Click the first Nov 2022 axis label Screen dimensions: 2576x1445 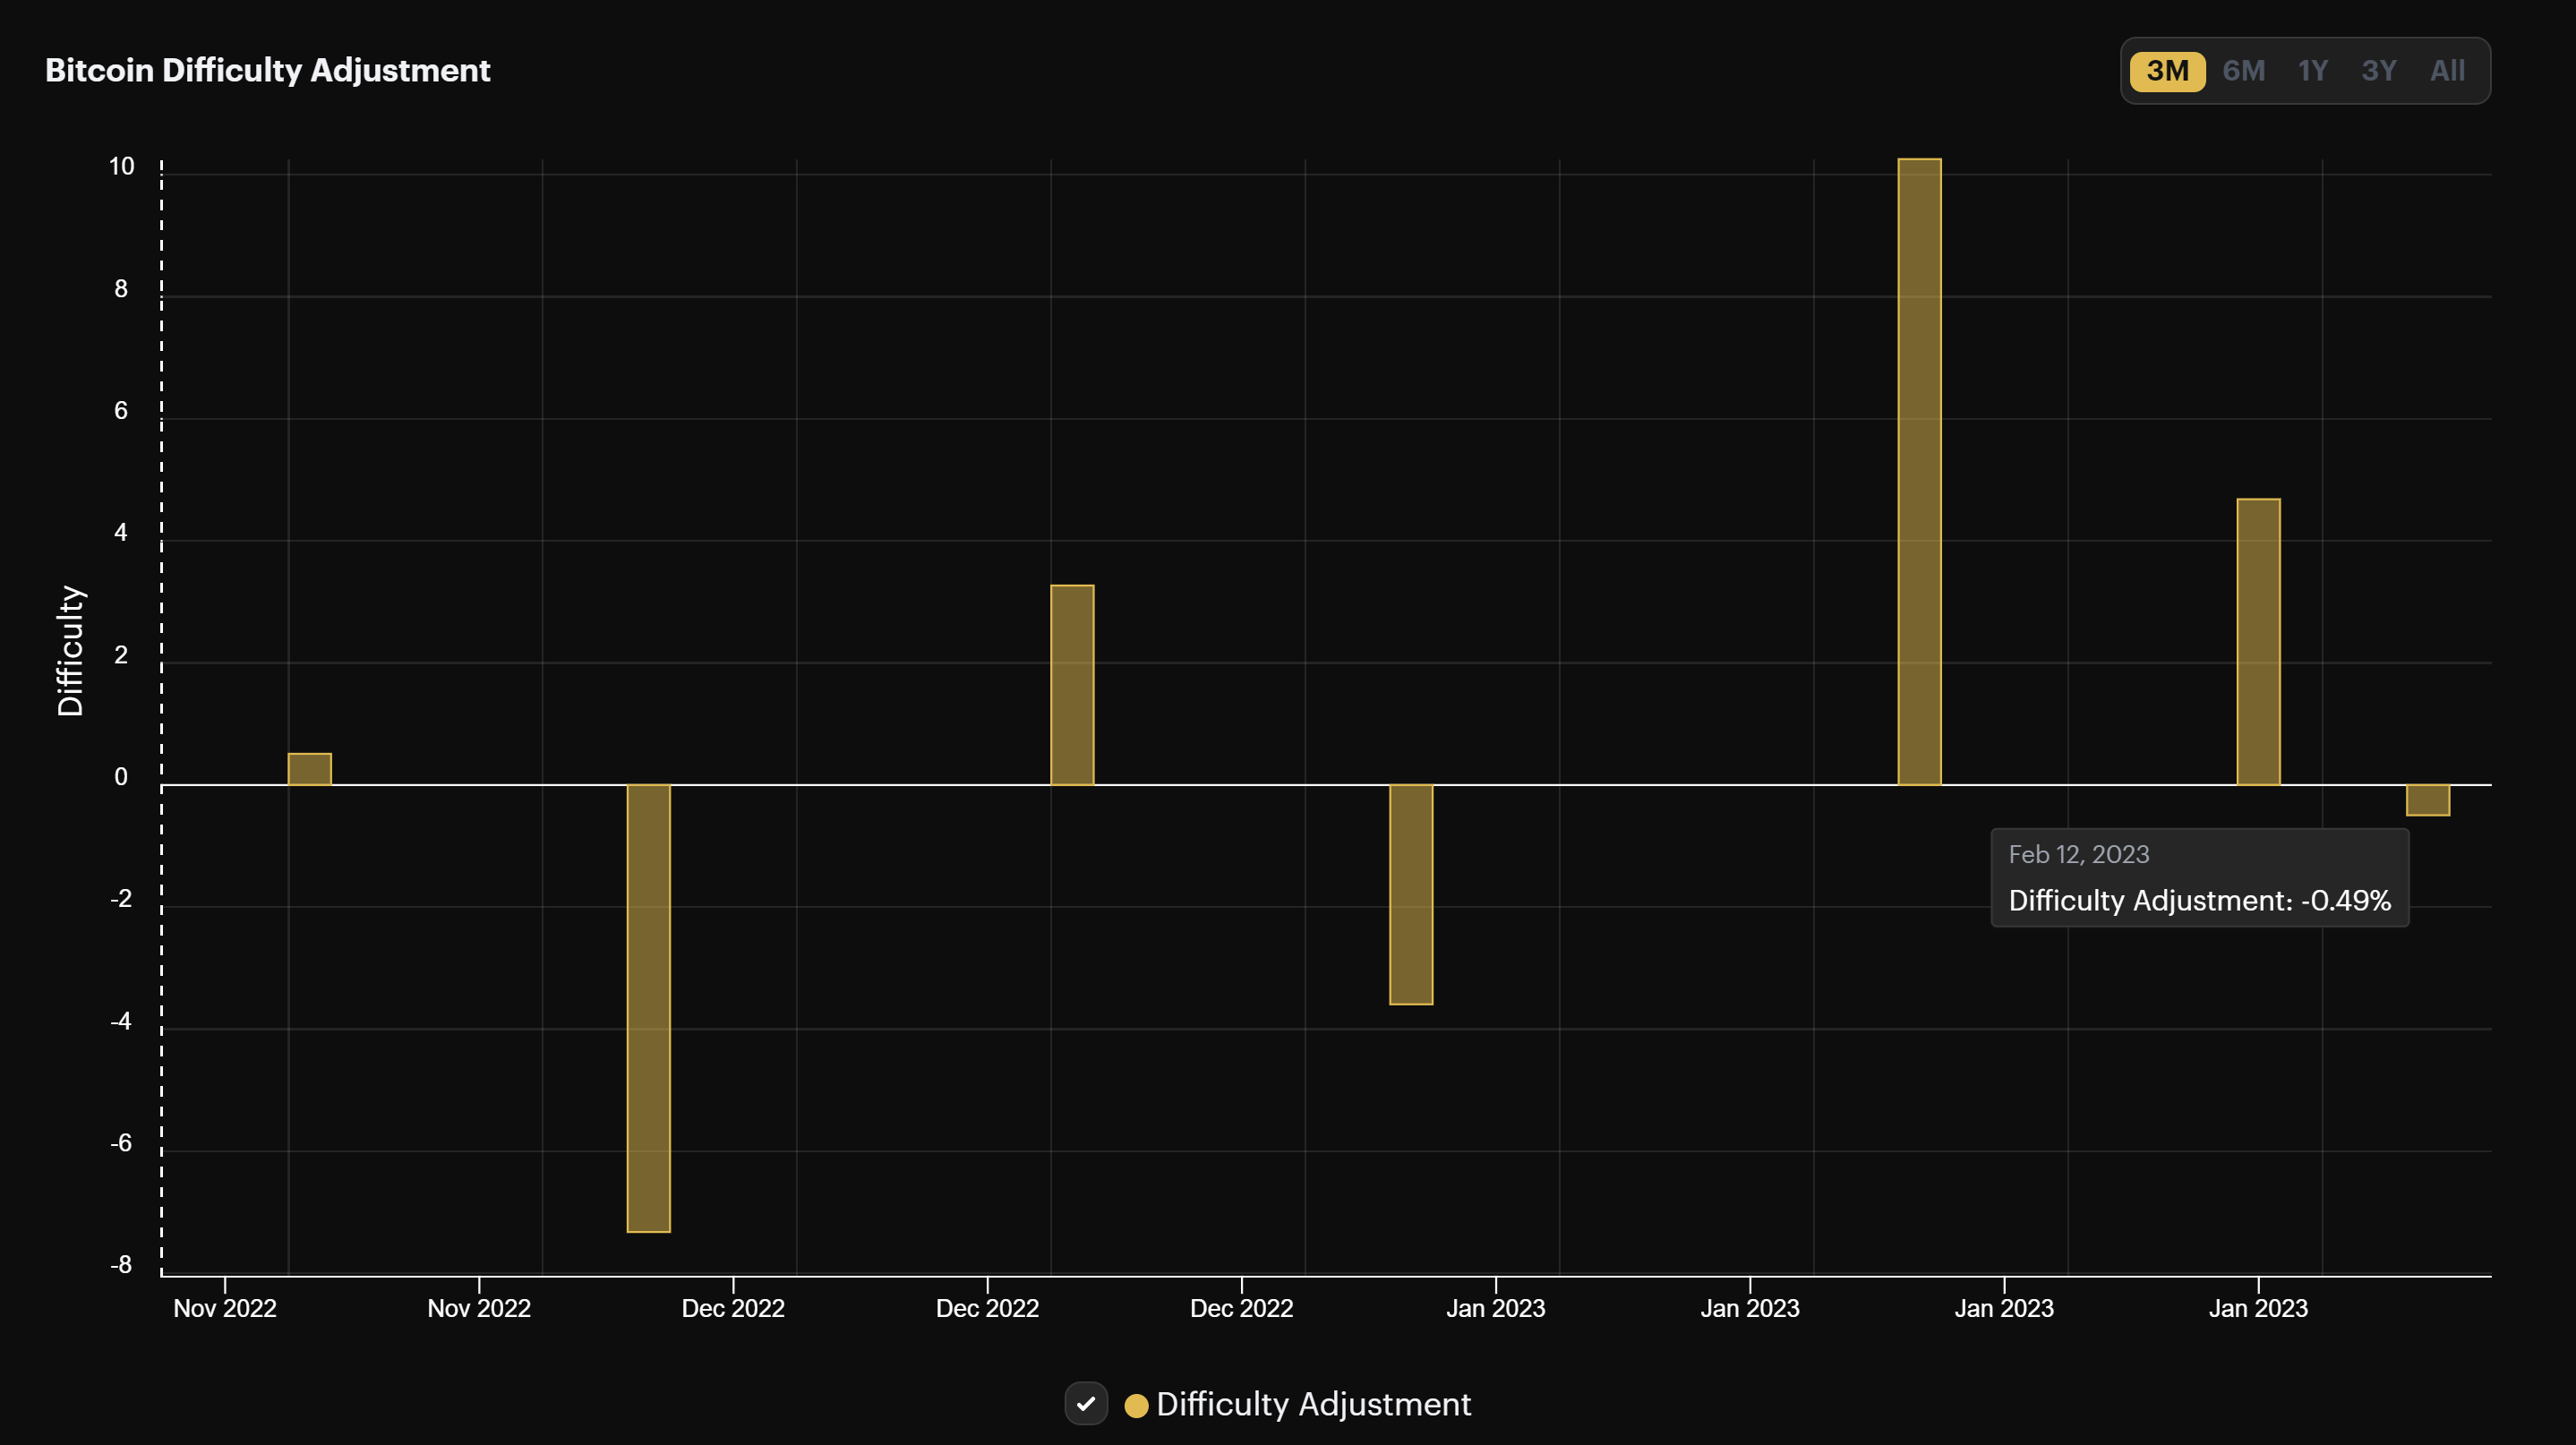[x=224, y=1308]
